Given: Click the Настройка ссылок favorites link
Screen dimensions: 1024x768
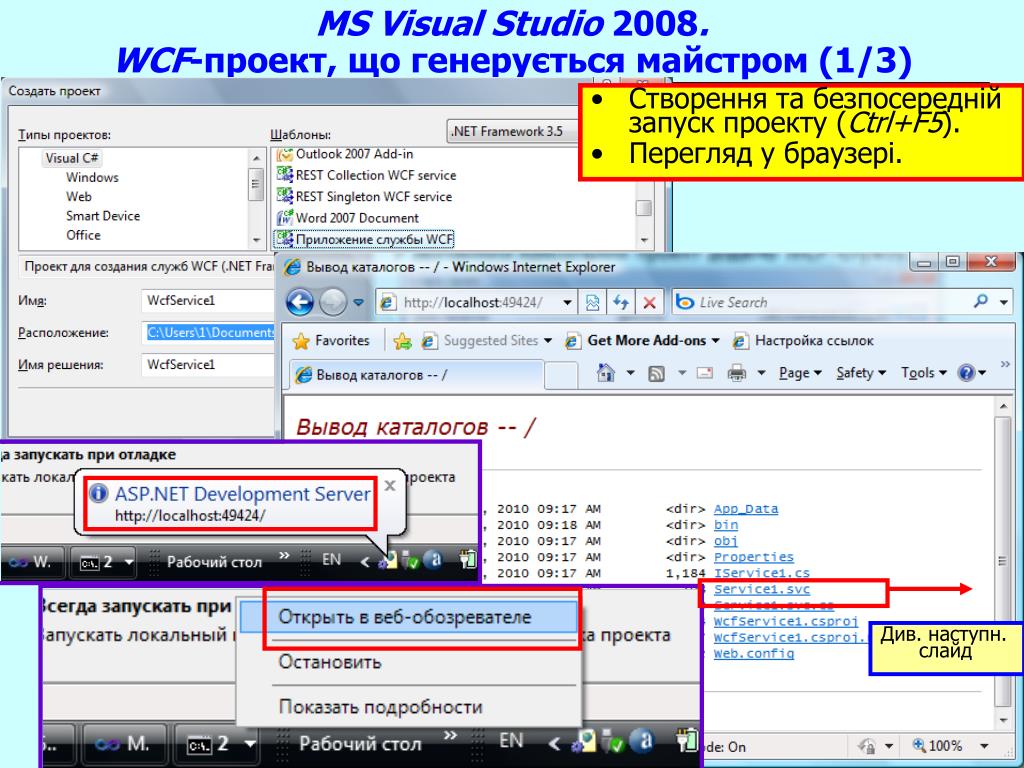Looking at the screenshot, I should [804, 340].
